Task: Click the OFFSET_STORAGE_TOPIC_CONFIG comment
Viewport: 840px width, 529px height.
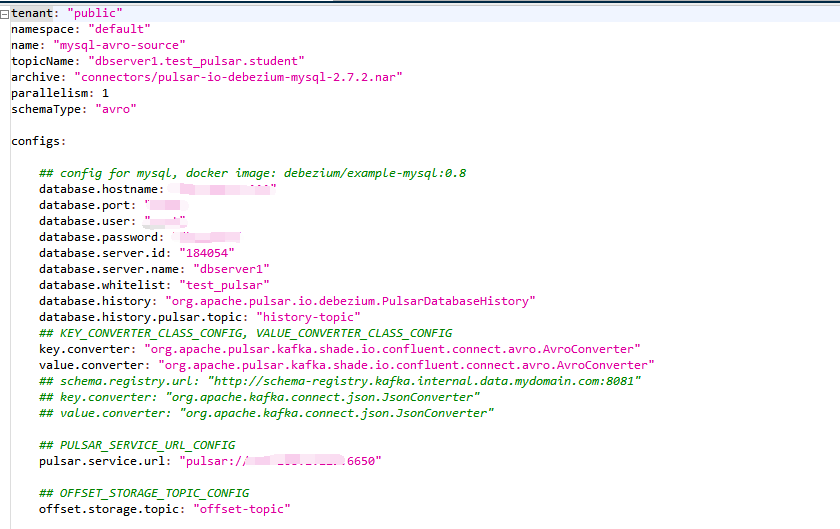Action: click(x=144, y=493)
